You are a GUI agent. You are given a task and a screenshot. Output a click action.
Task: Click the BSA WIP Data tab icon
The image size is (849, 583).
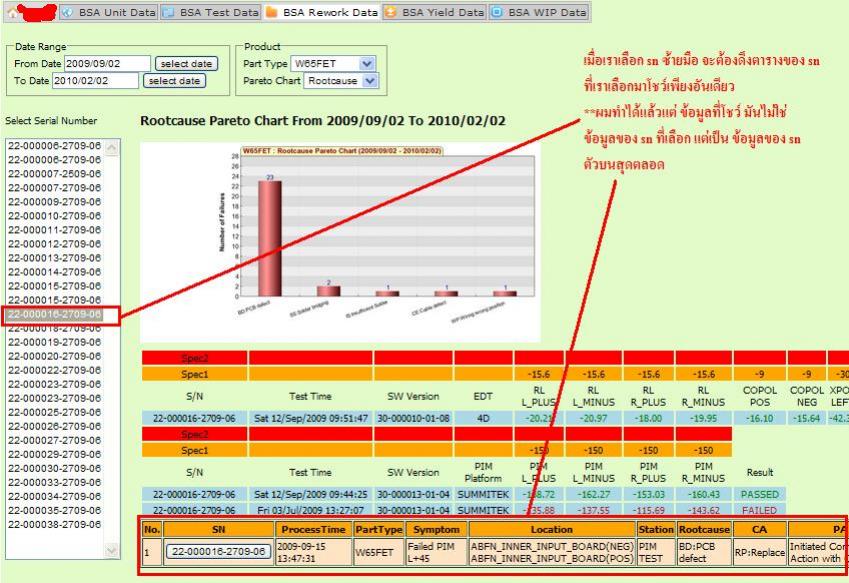(x=497, y=12)
